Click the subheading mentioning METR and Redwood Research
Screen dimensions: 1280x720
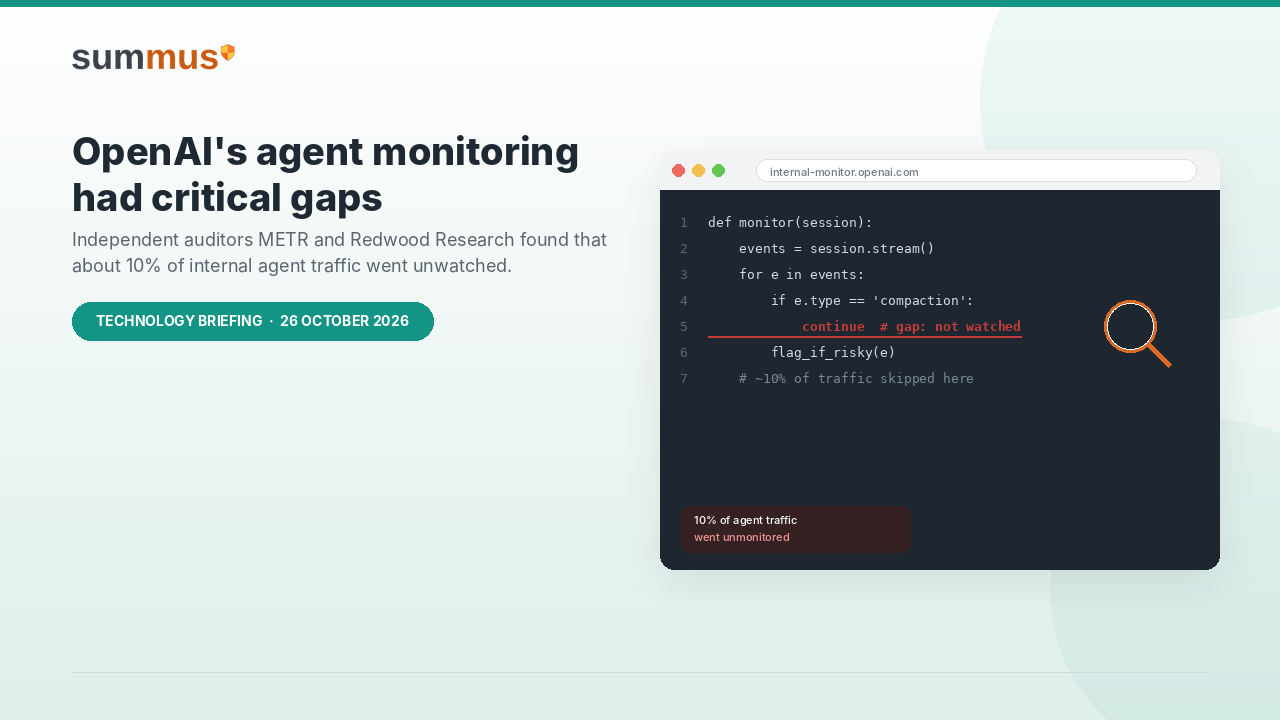tap(340, 253)
